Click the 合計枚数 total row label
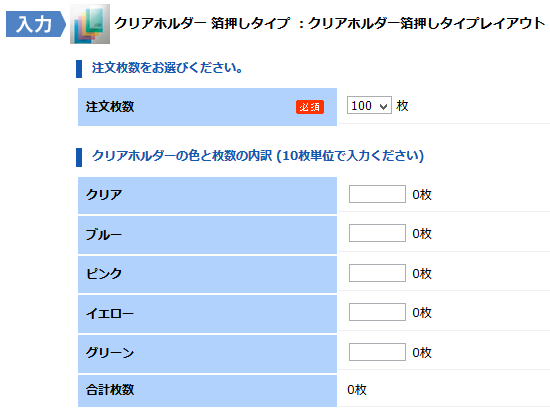Viewport: 550px width, 415px height. pos(110,390)
